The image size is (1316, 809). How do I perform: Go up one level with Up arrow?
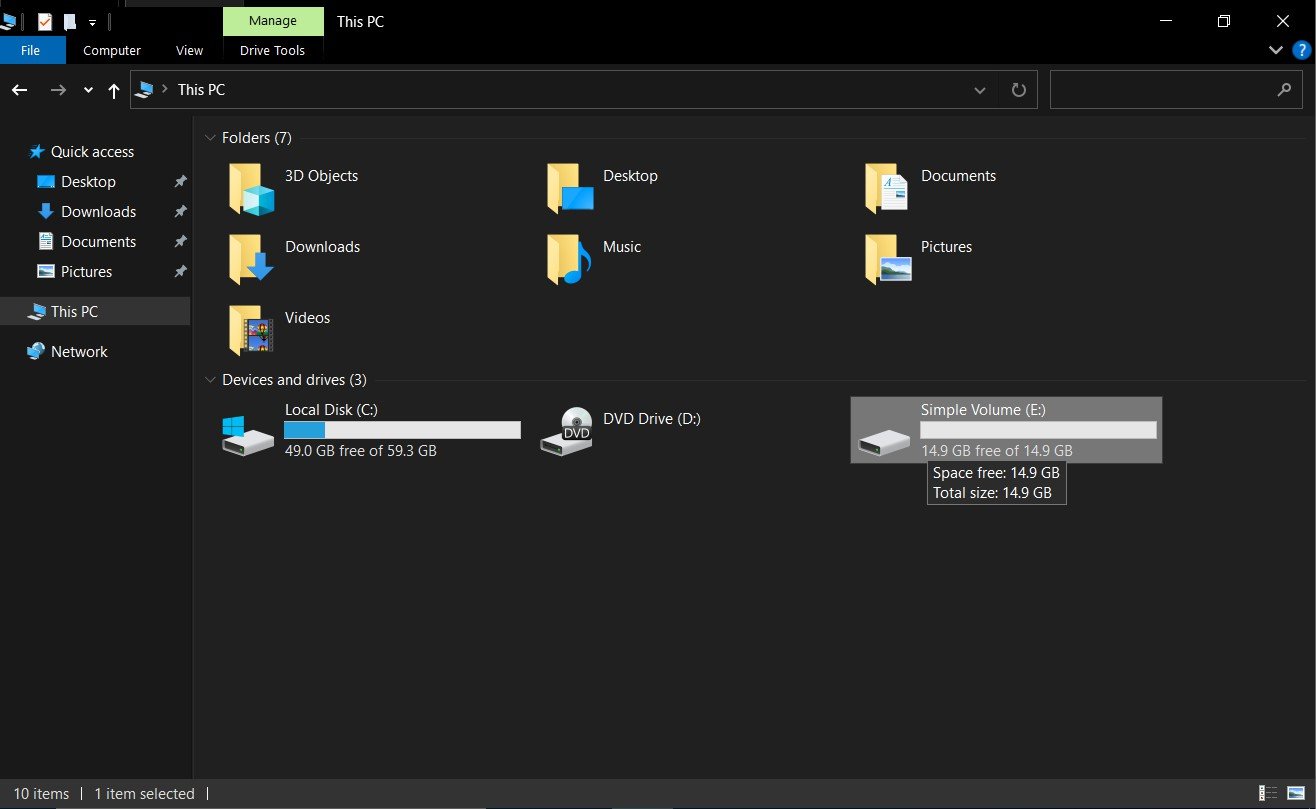click(114, 91)
